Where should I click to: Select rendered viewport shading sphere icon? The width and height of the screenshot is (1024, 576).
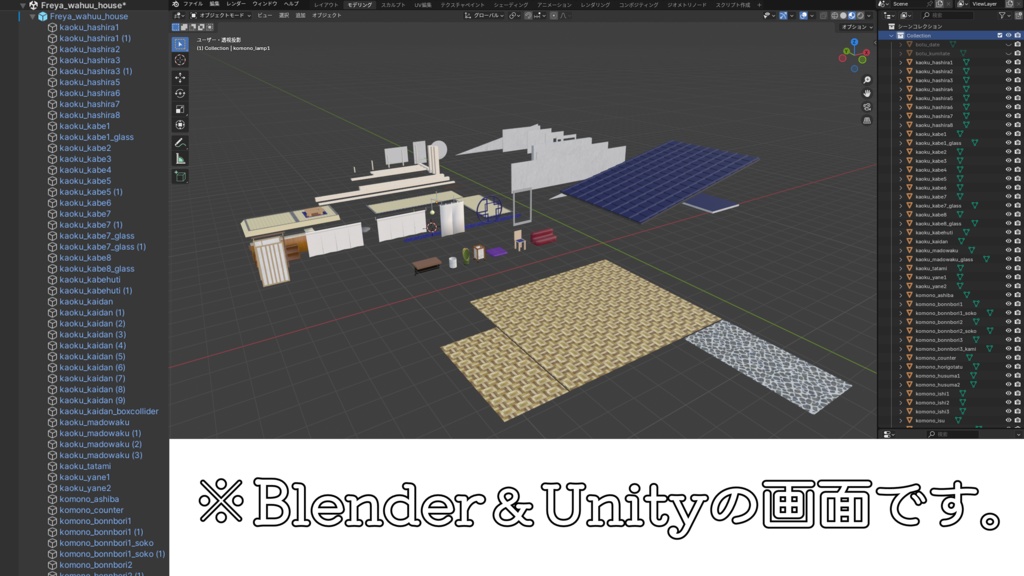click(860, 15)
